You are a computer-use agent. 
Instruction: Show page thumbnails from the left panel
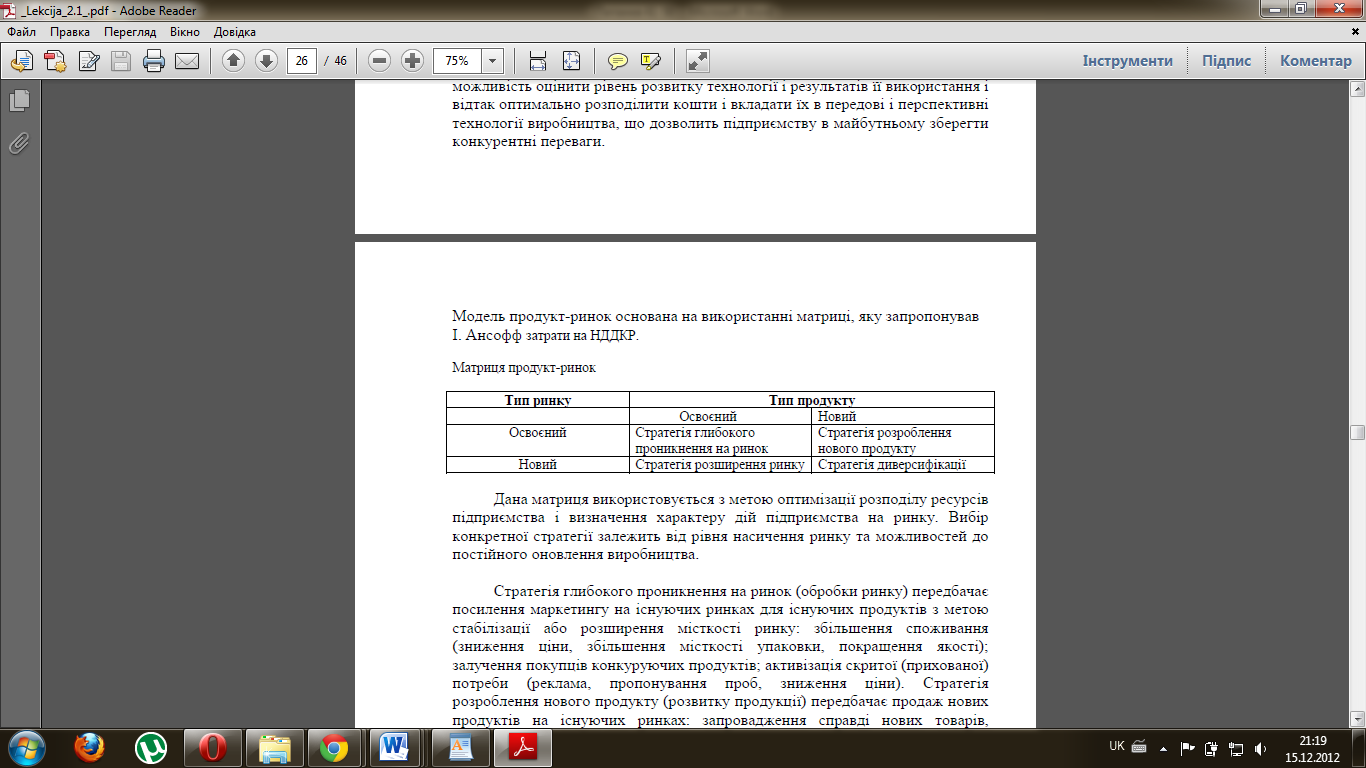point(19,100)
